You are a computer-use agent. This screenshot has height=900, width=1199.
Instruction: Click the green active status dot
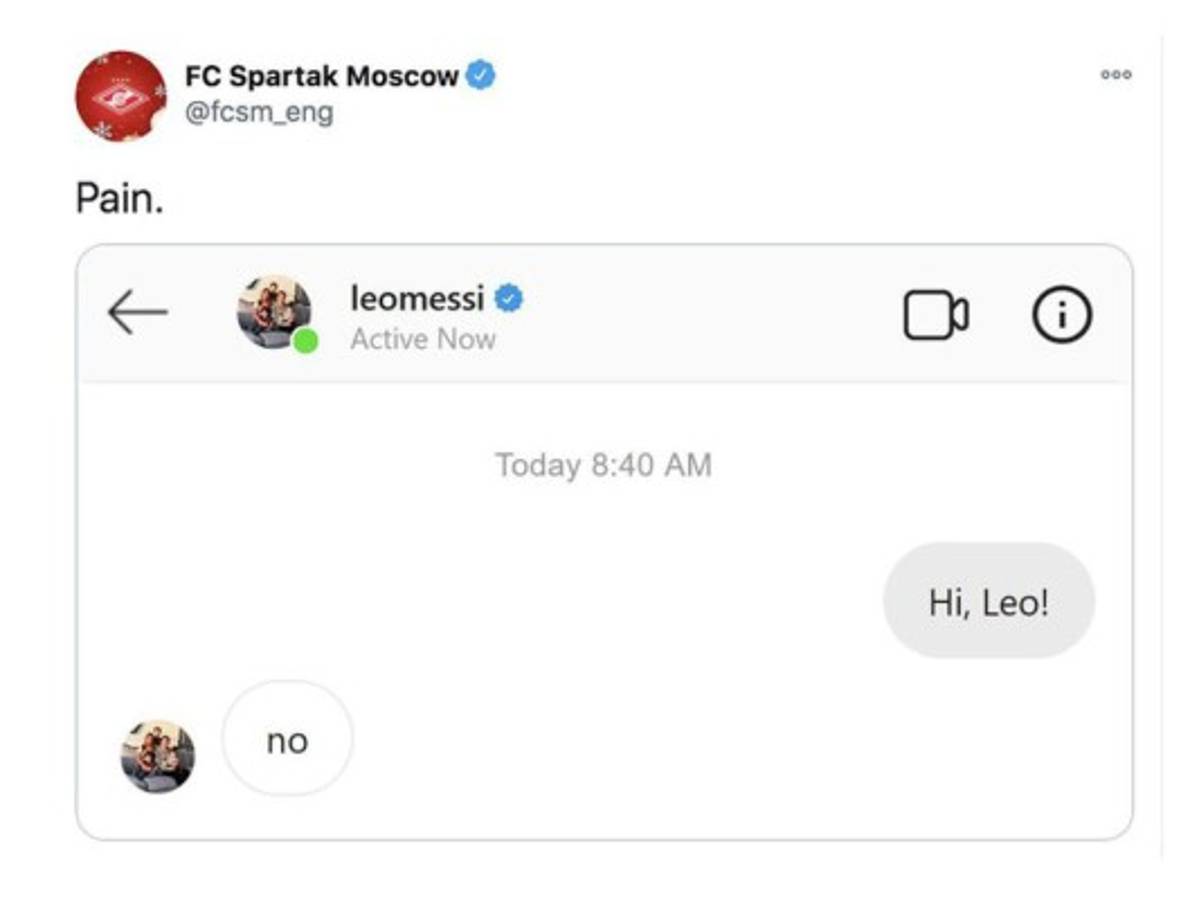(306, 341)
